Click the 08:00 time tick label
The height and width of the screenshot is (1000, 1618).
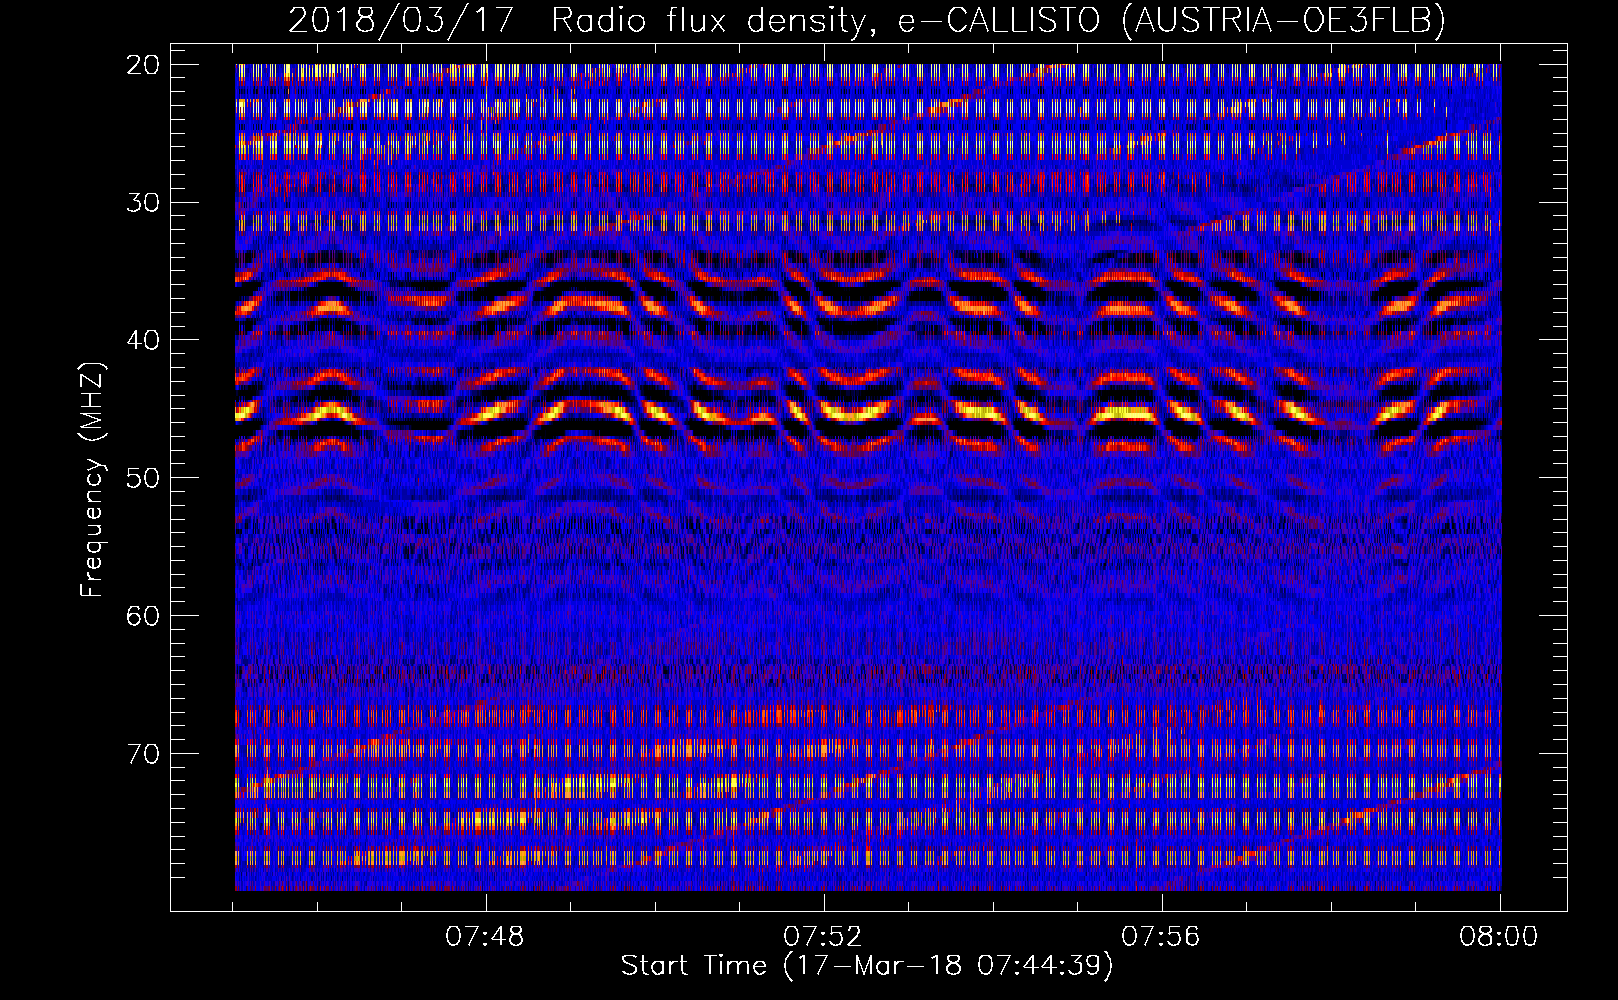coord(1499,937)
